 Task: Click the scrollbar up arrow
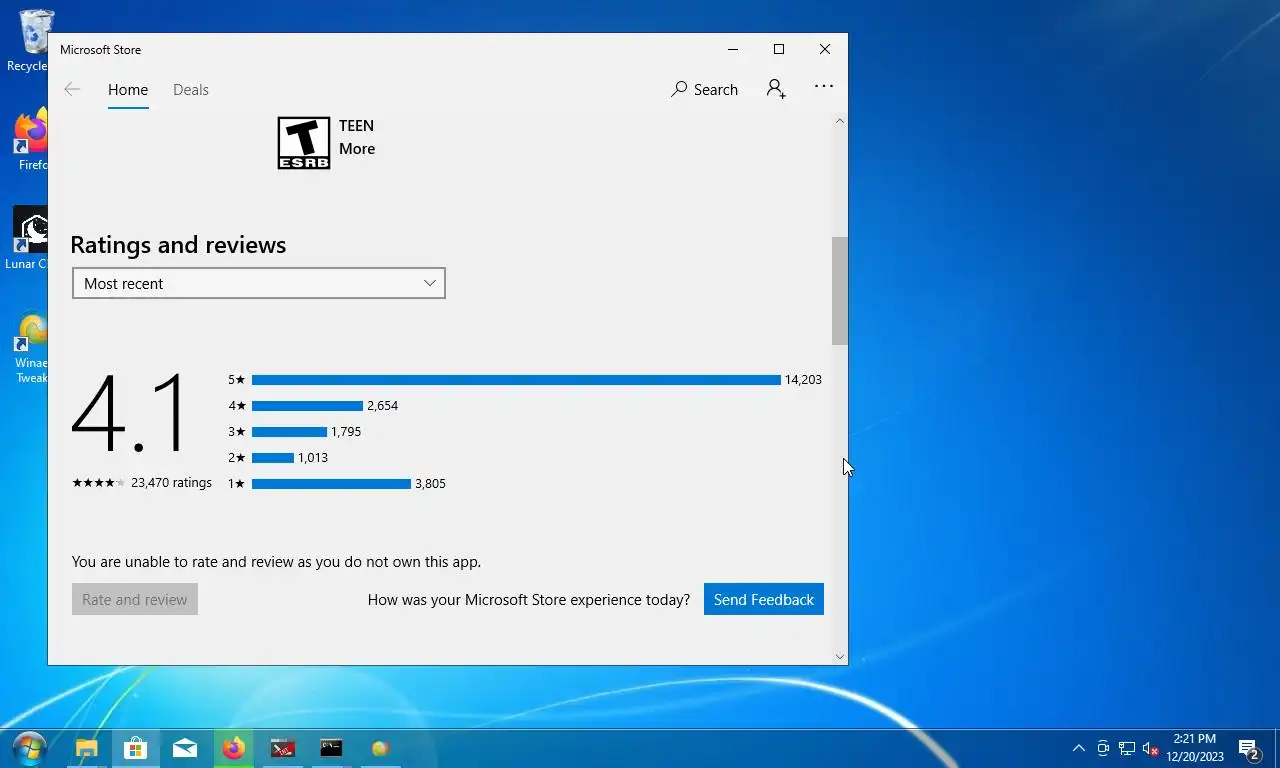(840, 121)
